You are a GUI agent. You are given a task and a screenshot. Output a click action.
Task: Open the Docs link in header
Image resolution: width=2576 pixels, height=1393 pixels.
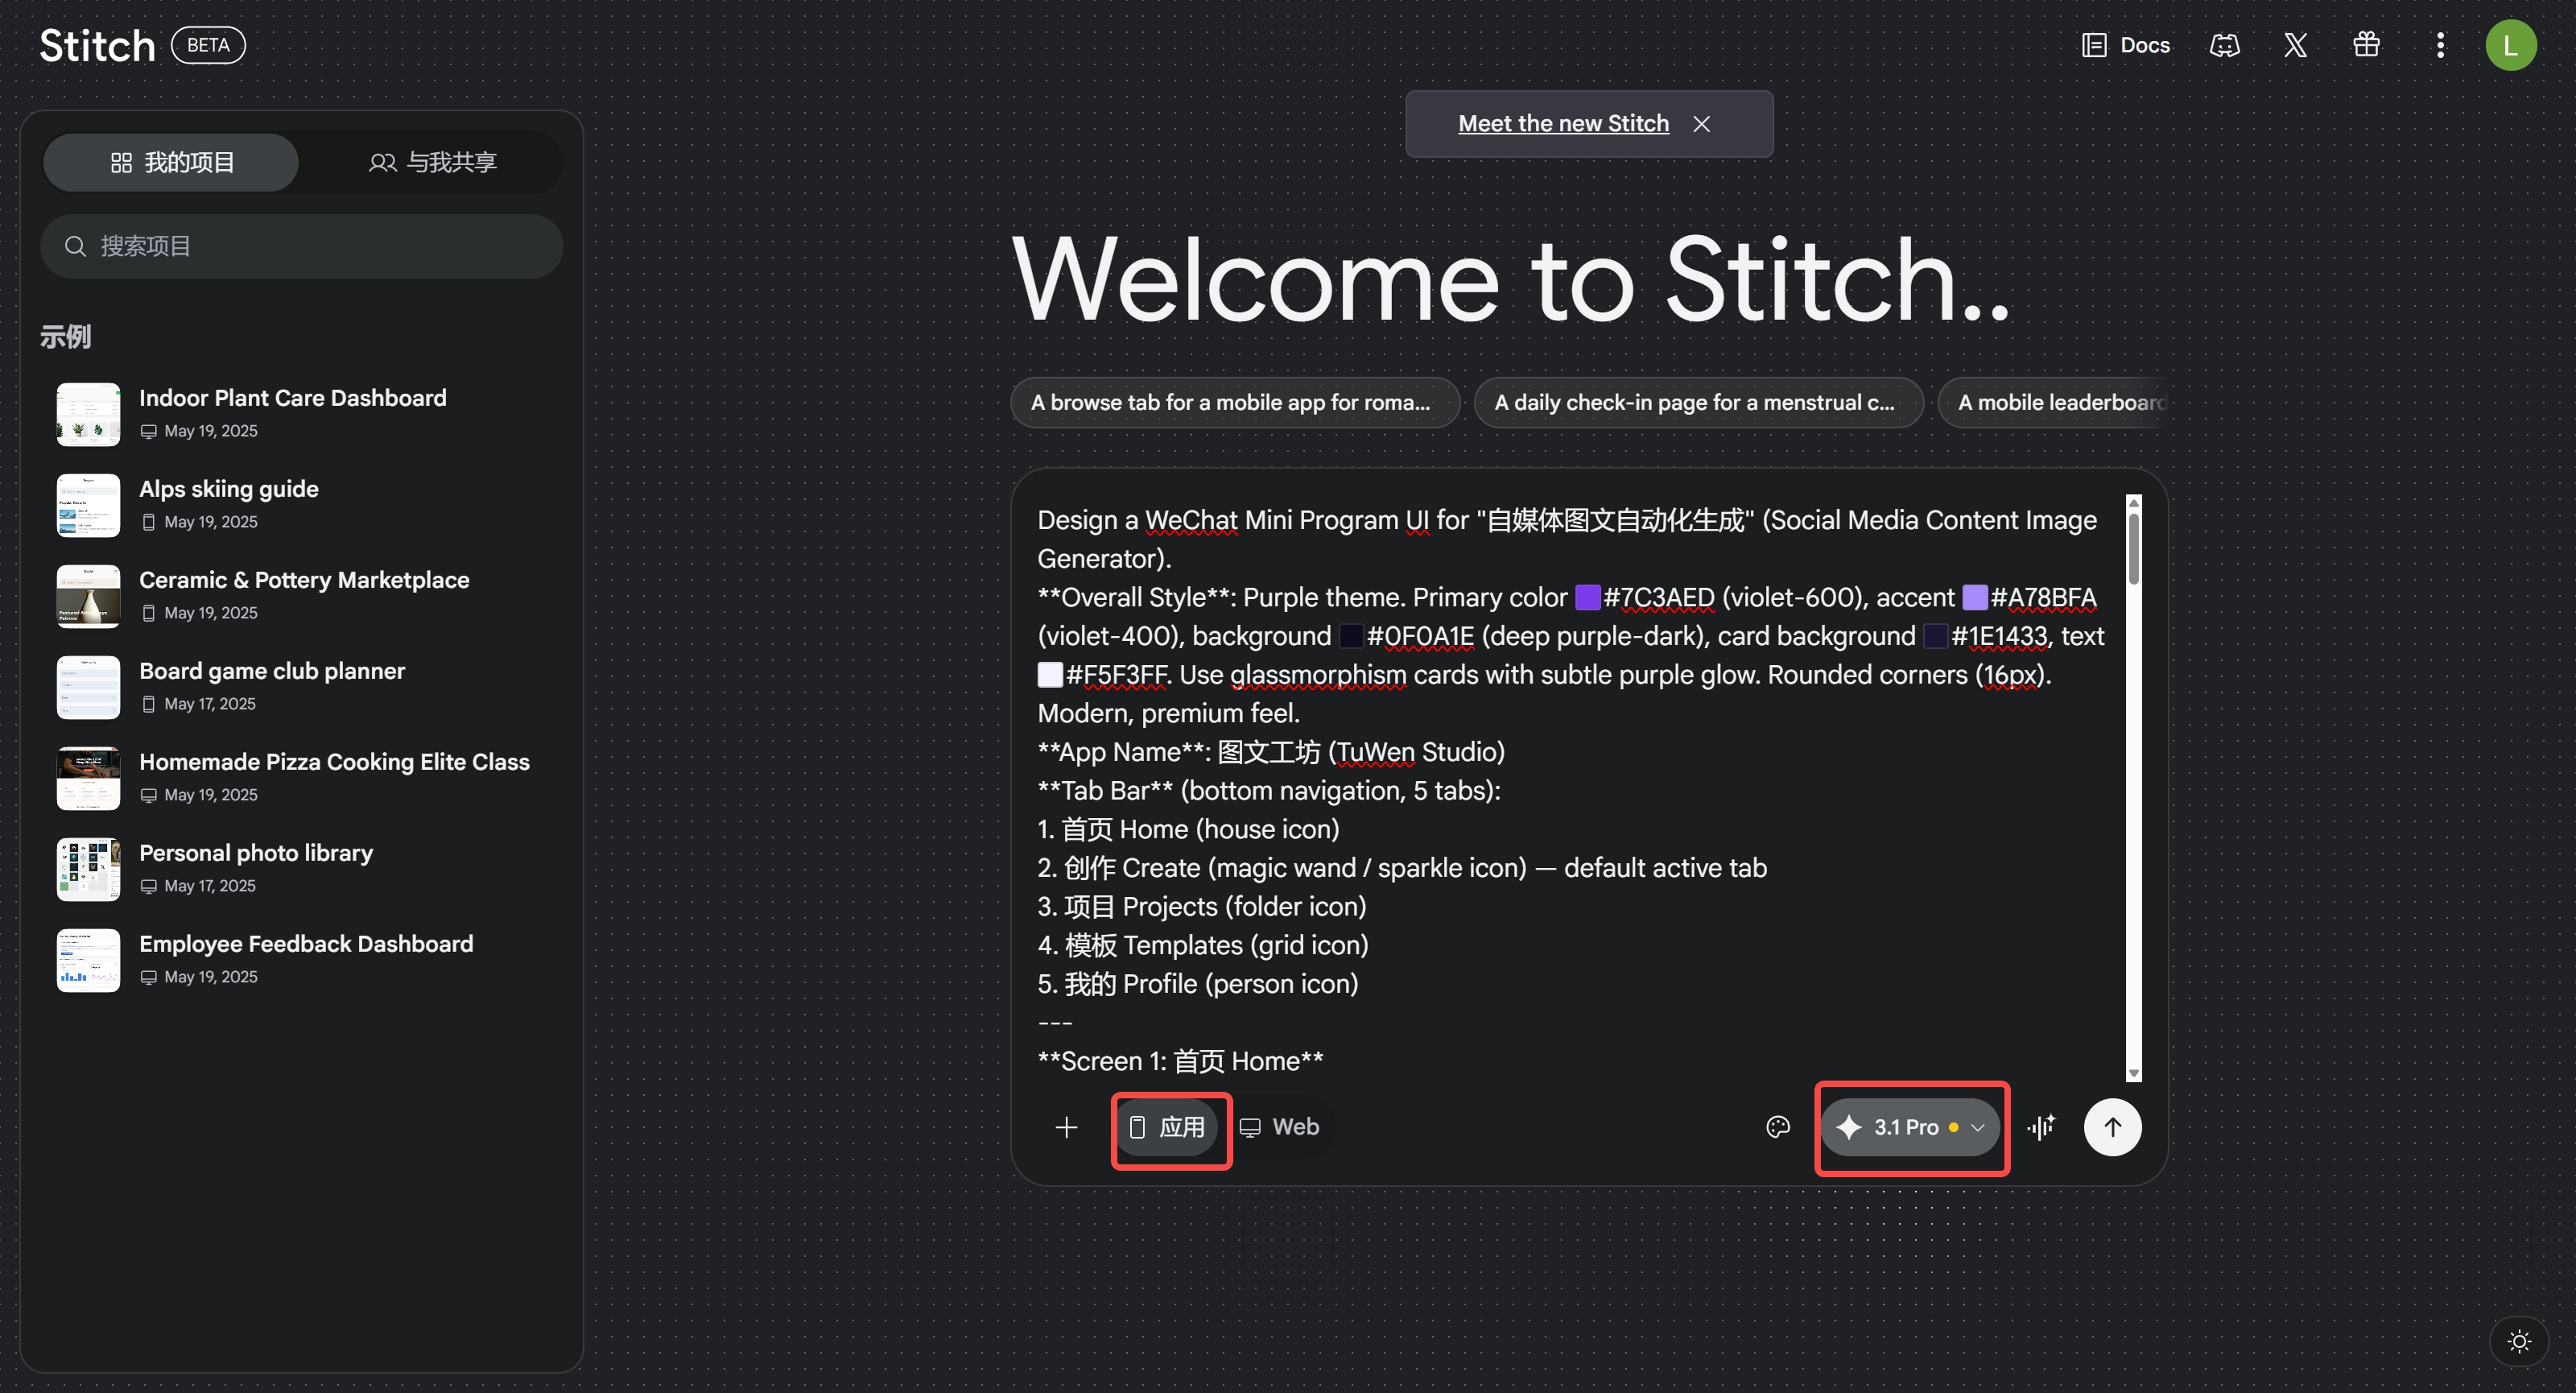[2125, 45]
